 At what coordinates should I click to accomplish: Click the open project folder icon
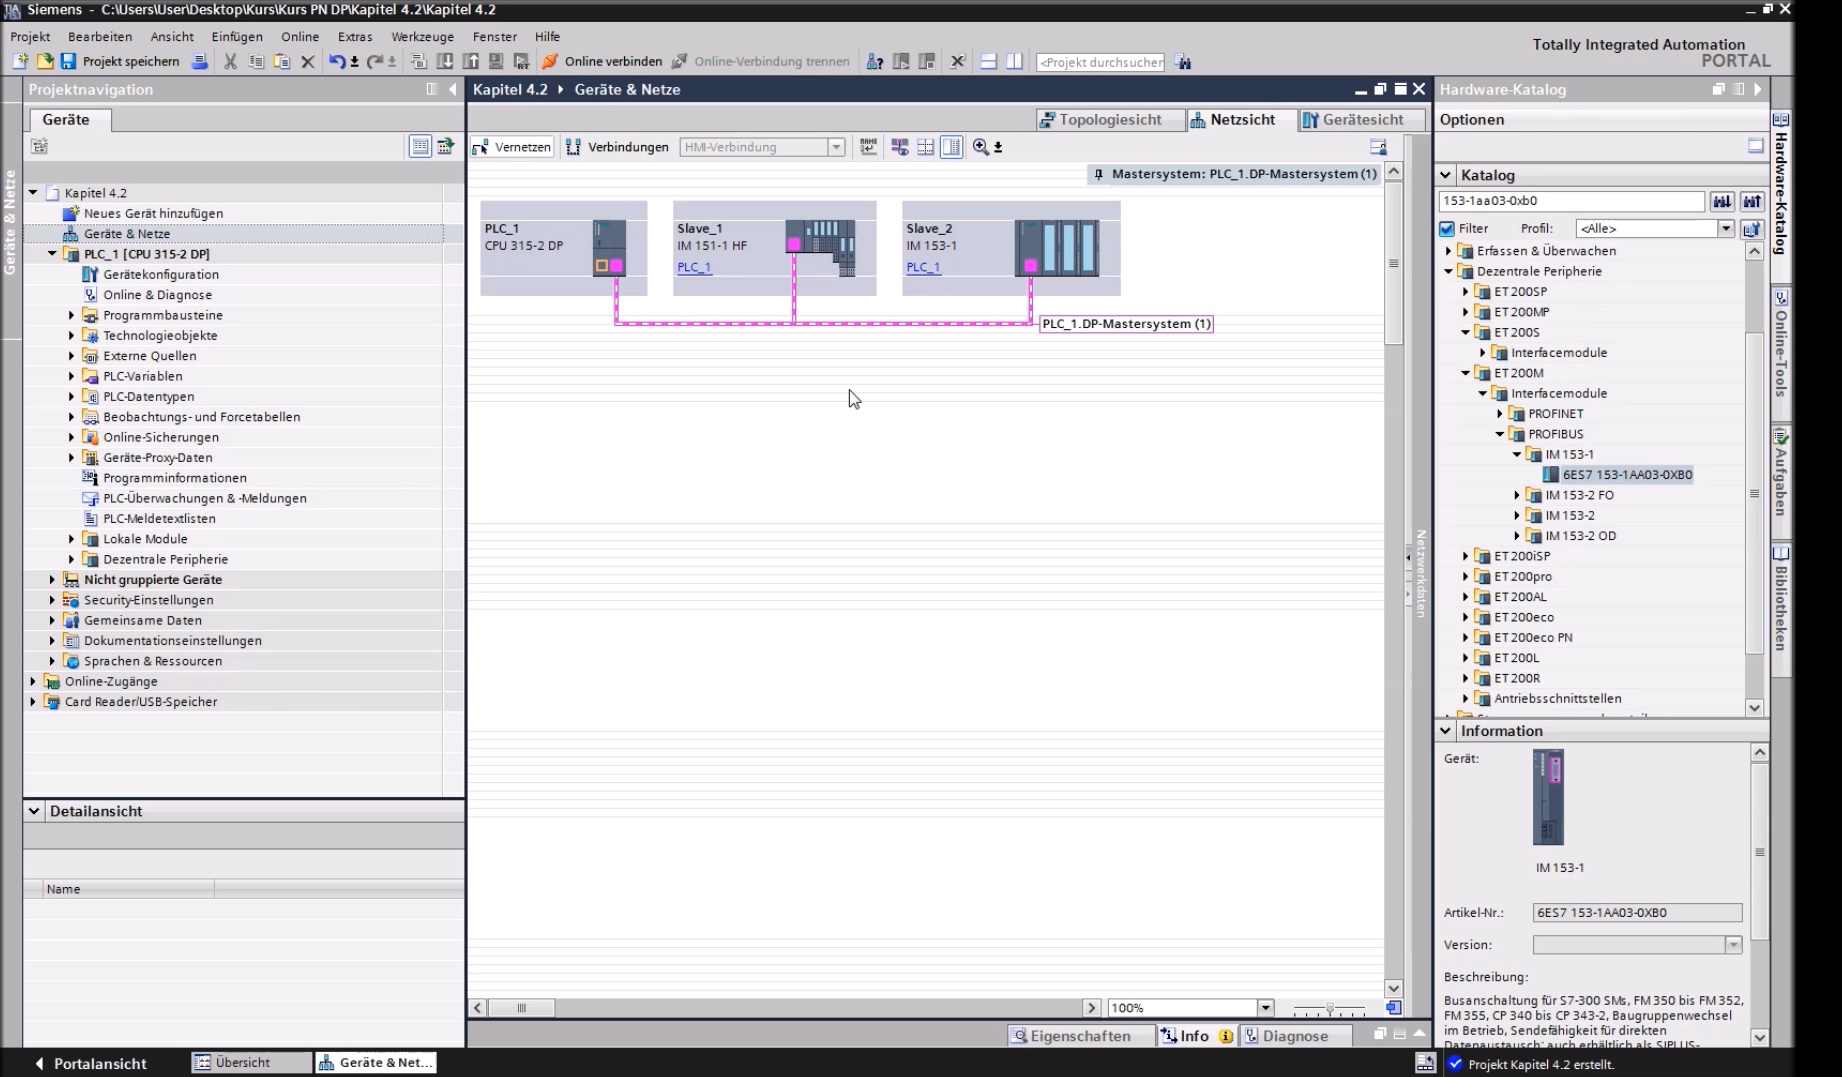44,62
